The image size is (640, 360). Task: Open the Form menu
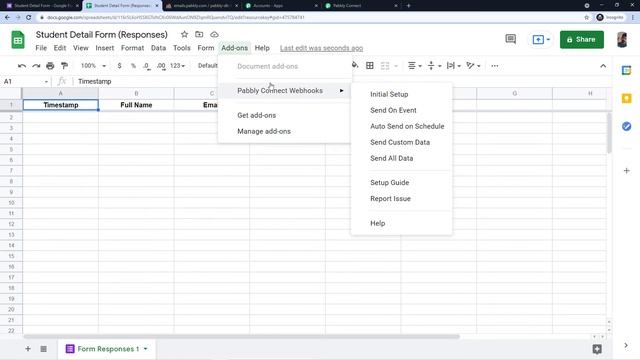tap(206, 48)
